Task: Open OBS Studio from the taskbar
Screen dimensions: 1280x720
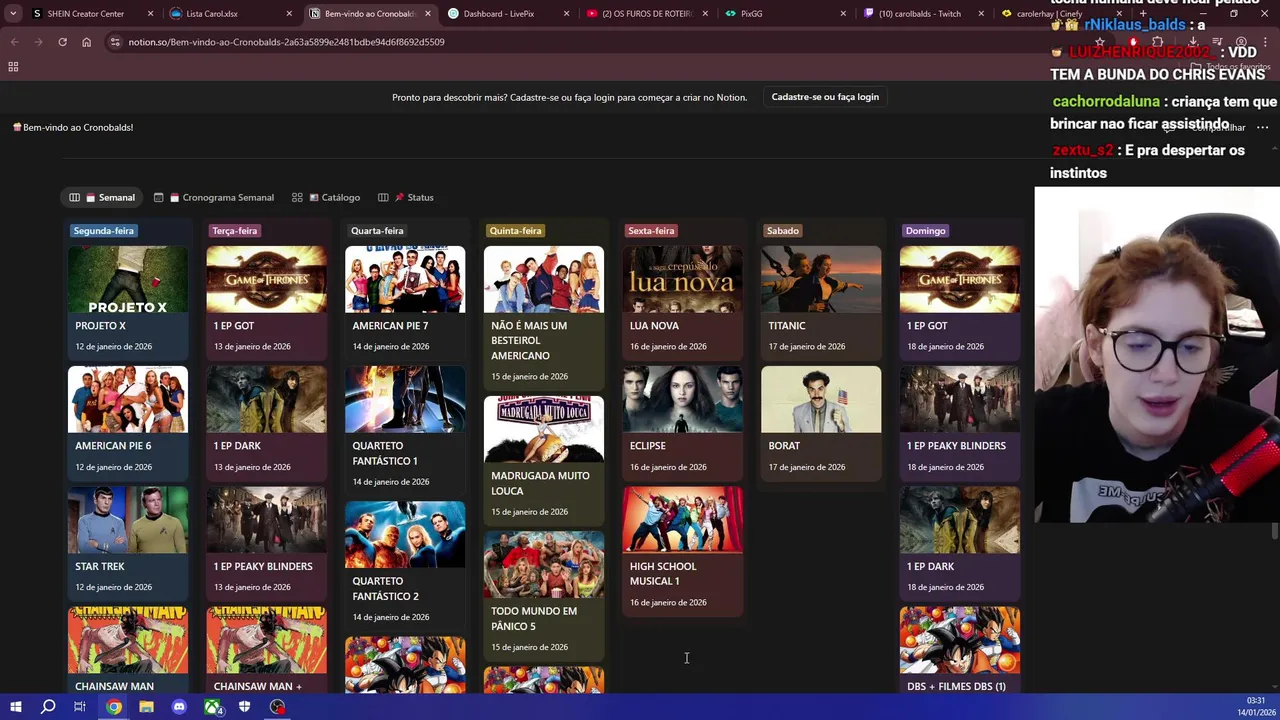Action: tap(277, 707)
